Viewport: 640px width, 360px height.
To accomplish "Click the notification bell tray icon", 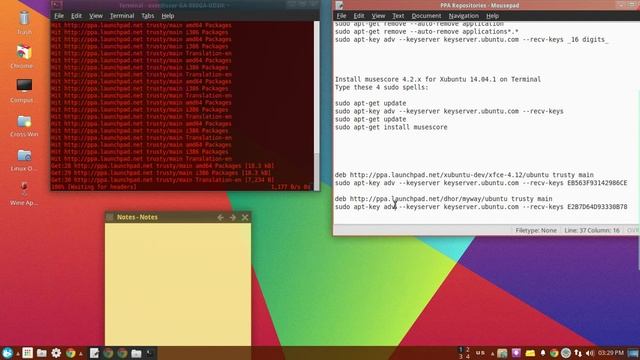I will coord(543,353).
